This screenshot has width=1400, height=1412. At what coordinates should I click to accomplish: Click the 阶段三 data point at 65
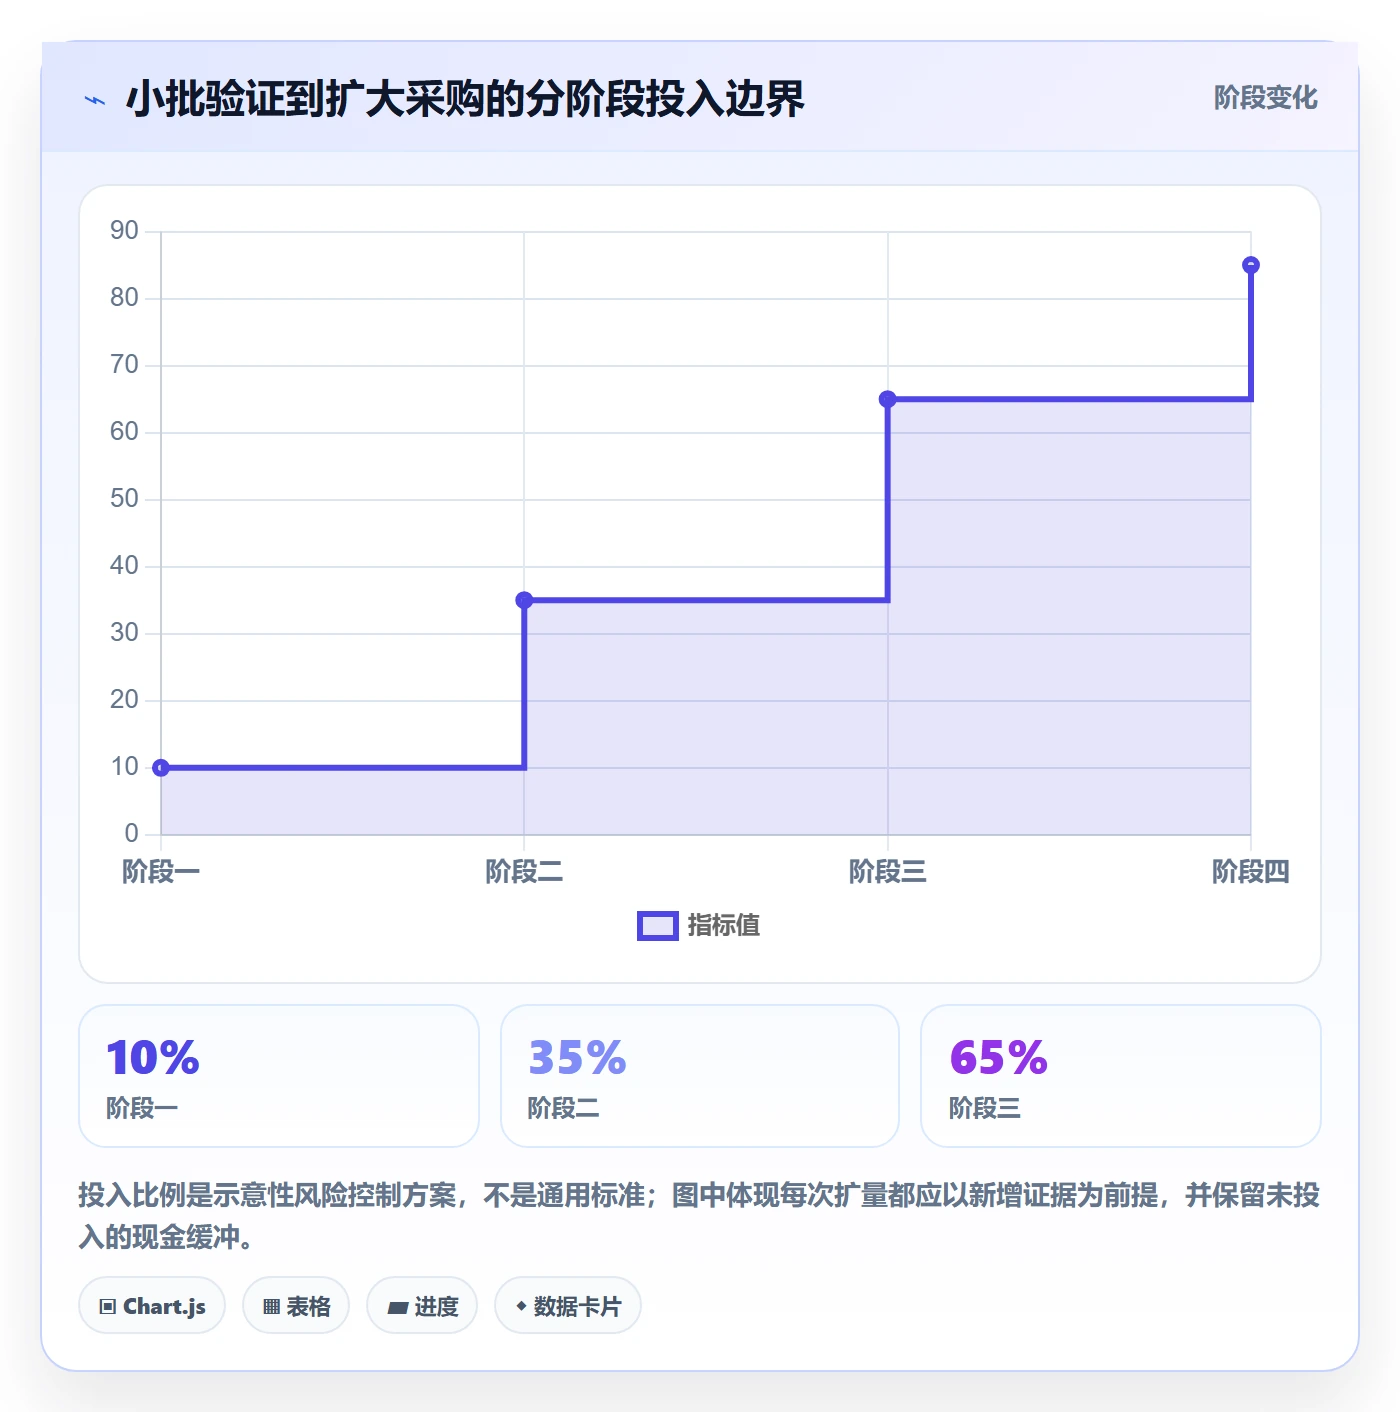887,399
